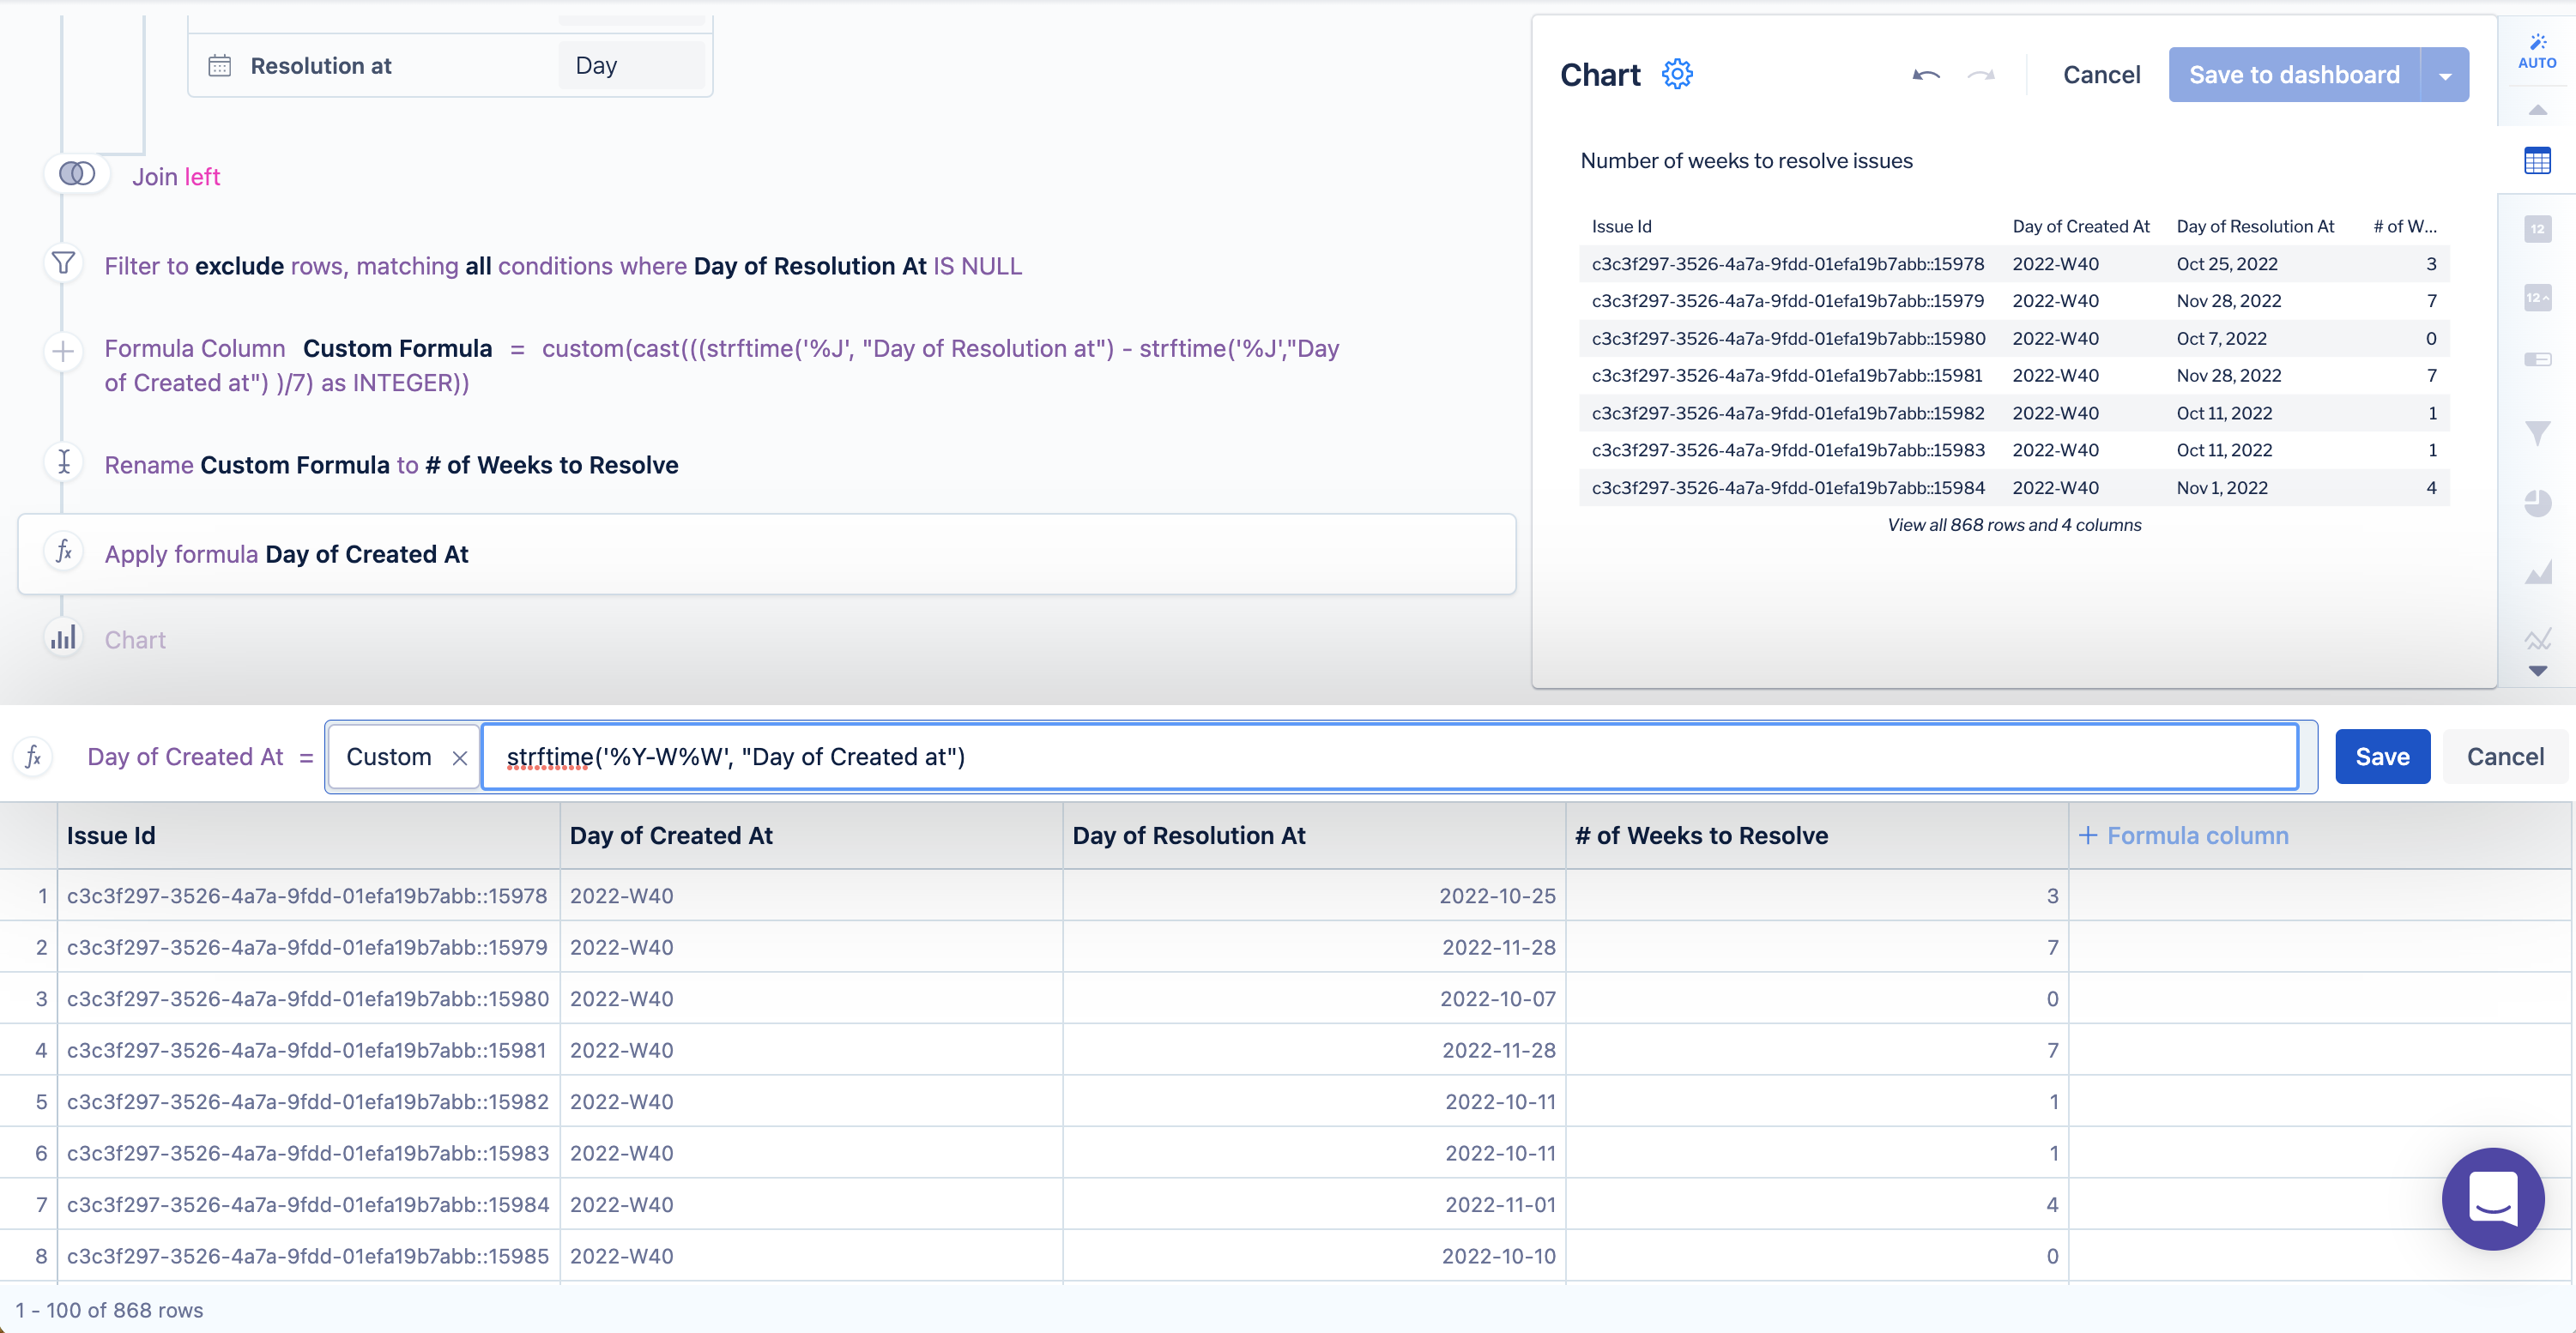
Task: Open the Day granularity dropdown
Action: point(631,66)
